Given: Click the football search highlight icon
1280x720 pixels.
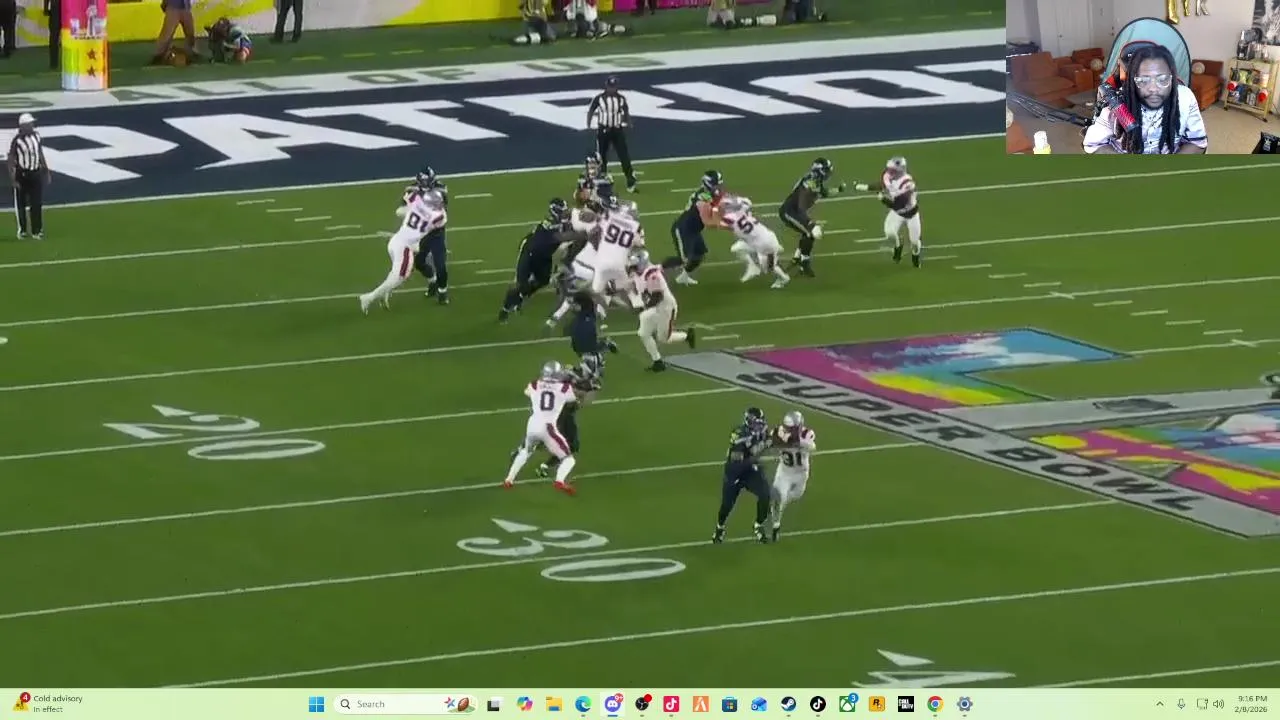Looking at the screenshot, I should click(459, 704).
